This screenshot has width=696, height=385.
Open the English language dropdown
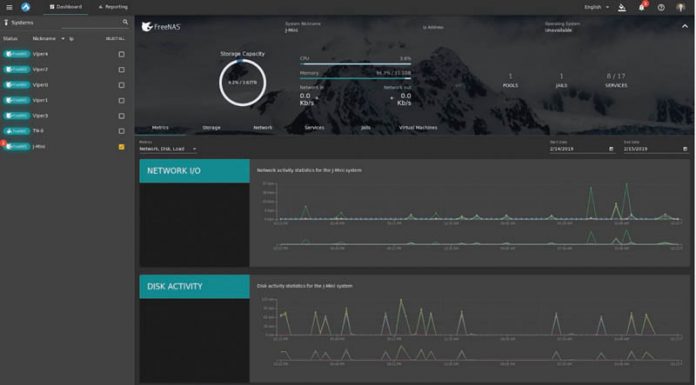(597, 7)
